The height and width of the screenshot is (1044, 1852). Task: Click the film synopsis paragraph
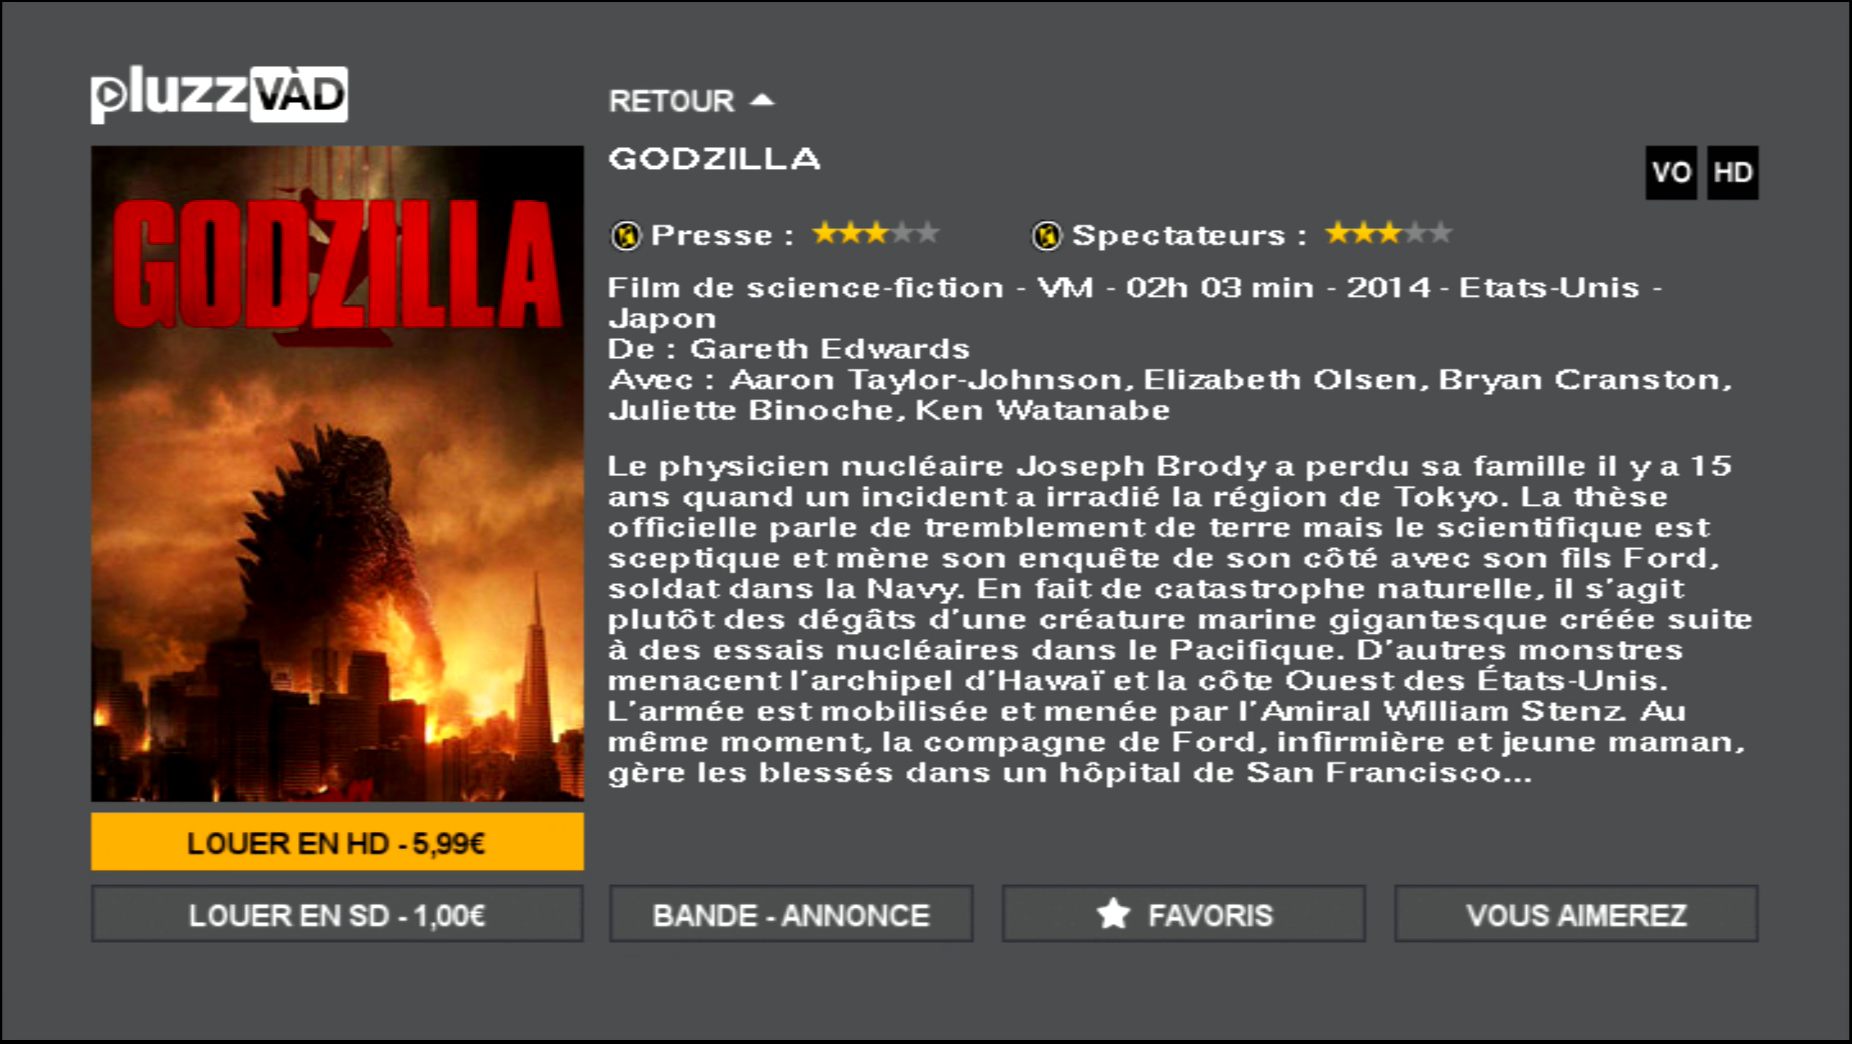[1180, 619]
